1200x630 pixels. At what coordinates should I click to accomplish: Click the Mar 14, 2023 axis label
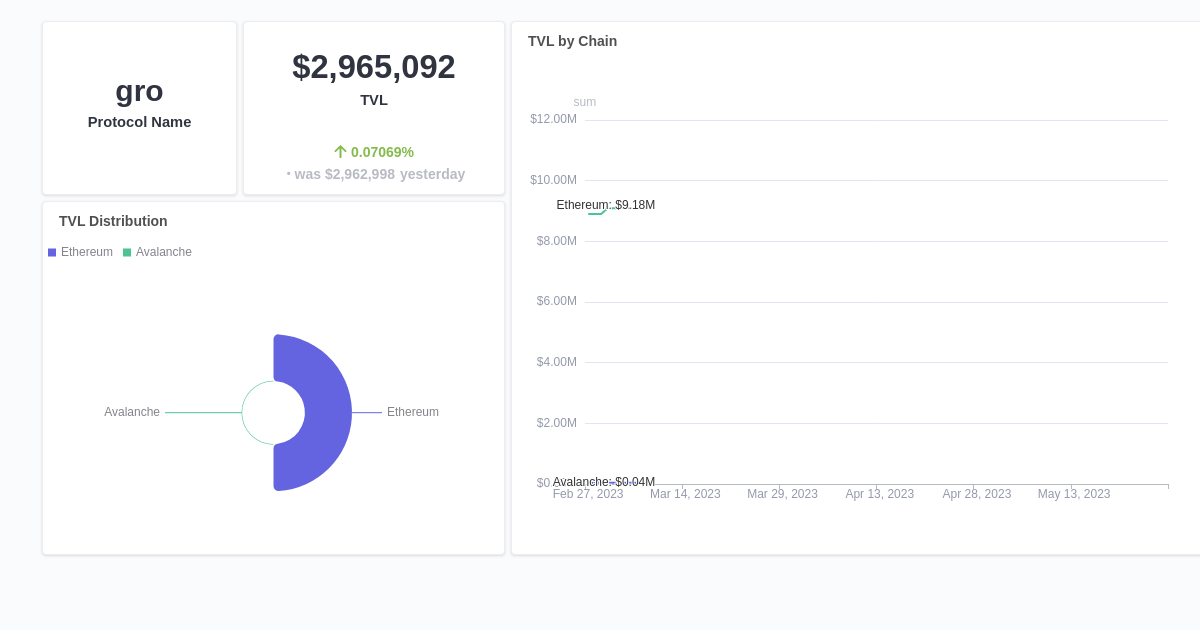(x=685, y=493)
